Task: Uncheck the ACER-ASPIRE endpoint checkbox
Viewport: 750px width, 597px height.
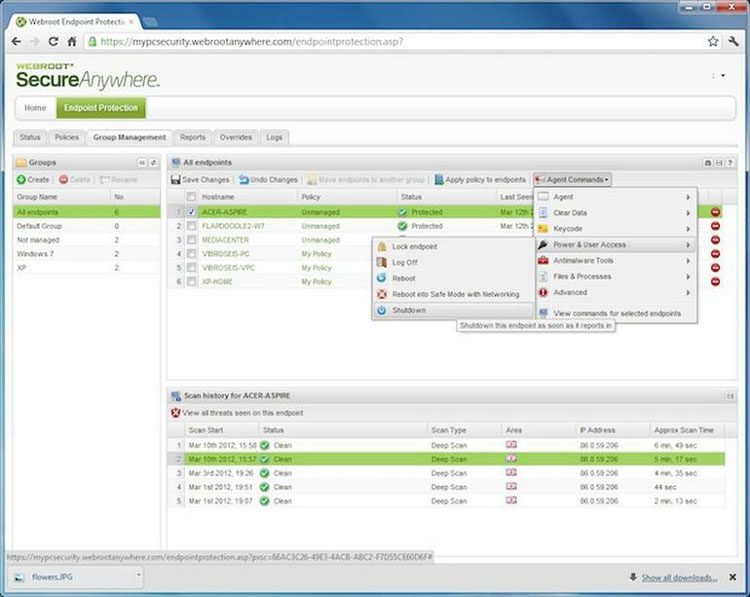Action: coord(191,212)
